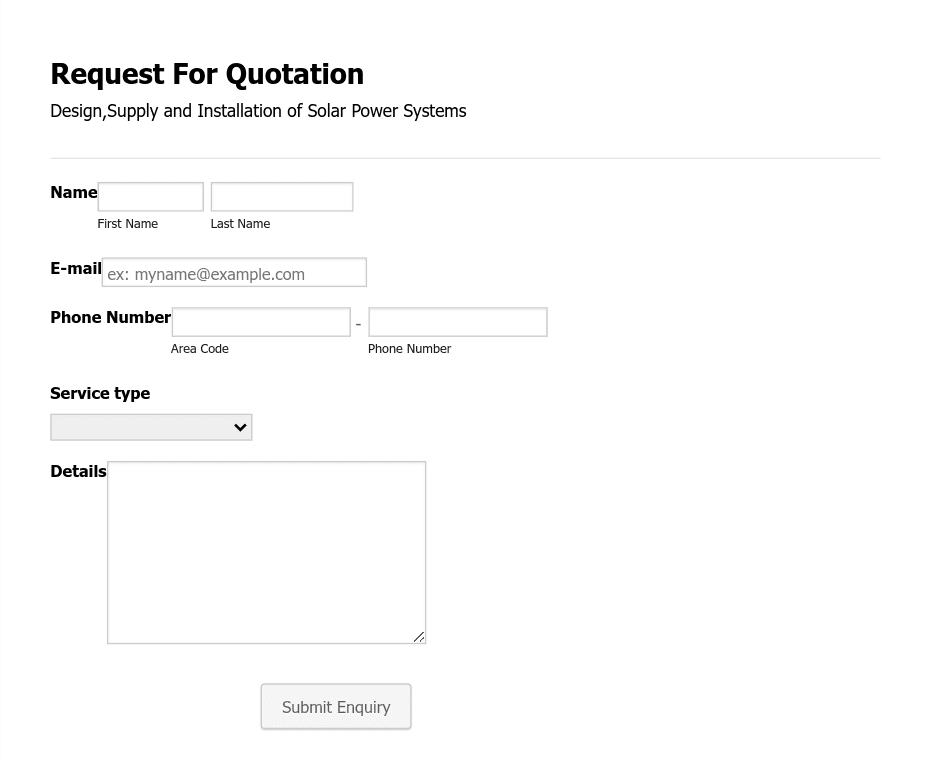Click the Request For Quotation heading

(207, 74)
